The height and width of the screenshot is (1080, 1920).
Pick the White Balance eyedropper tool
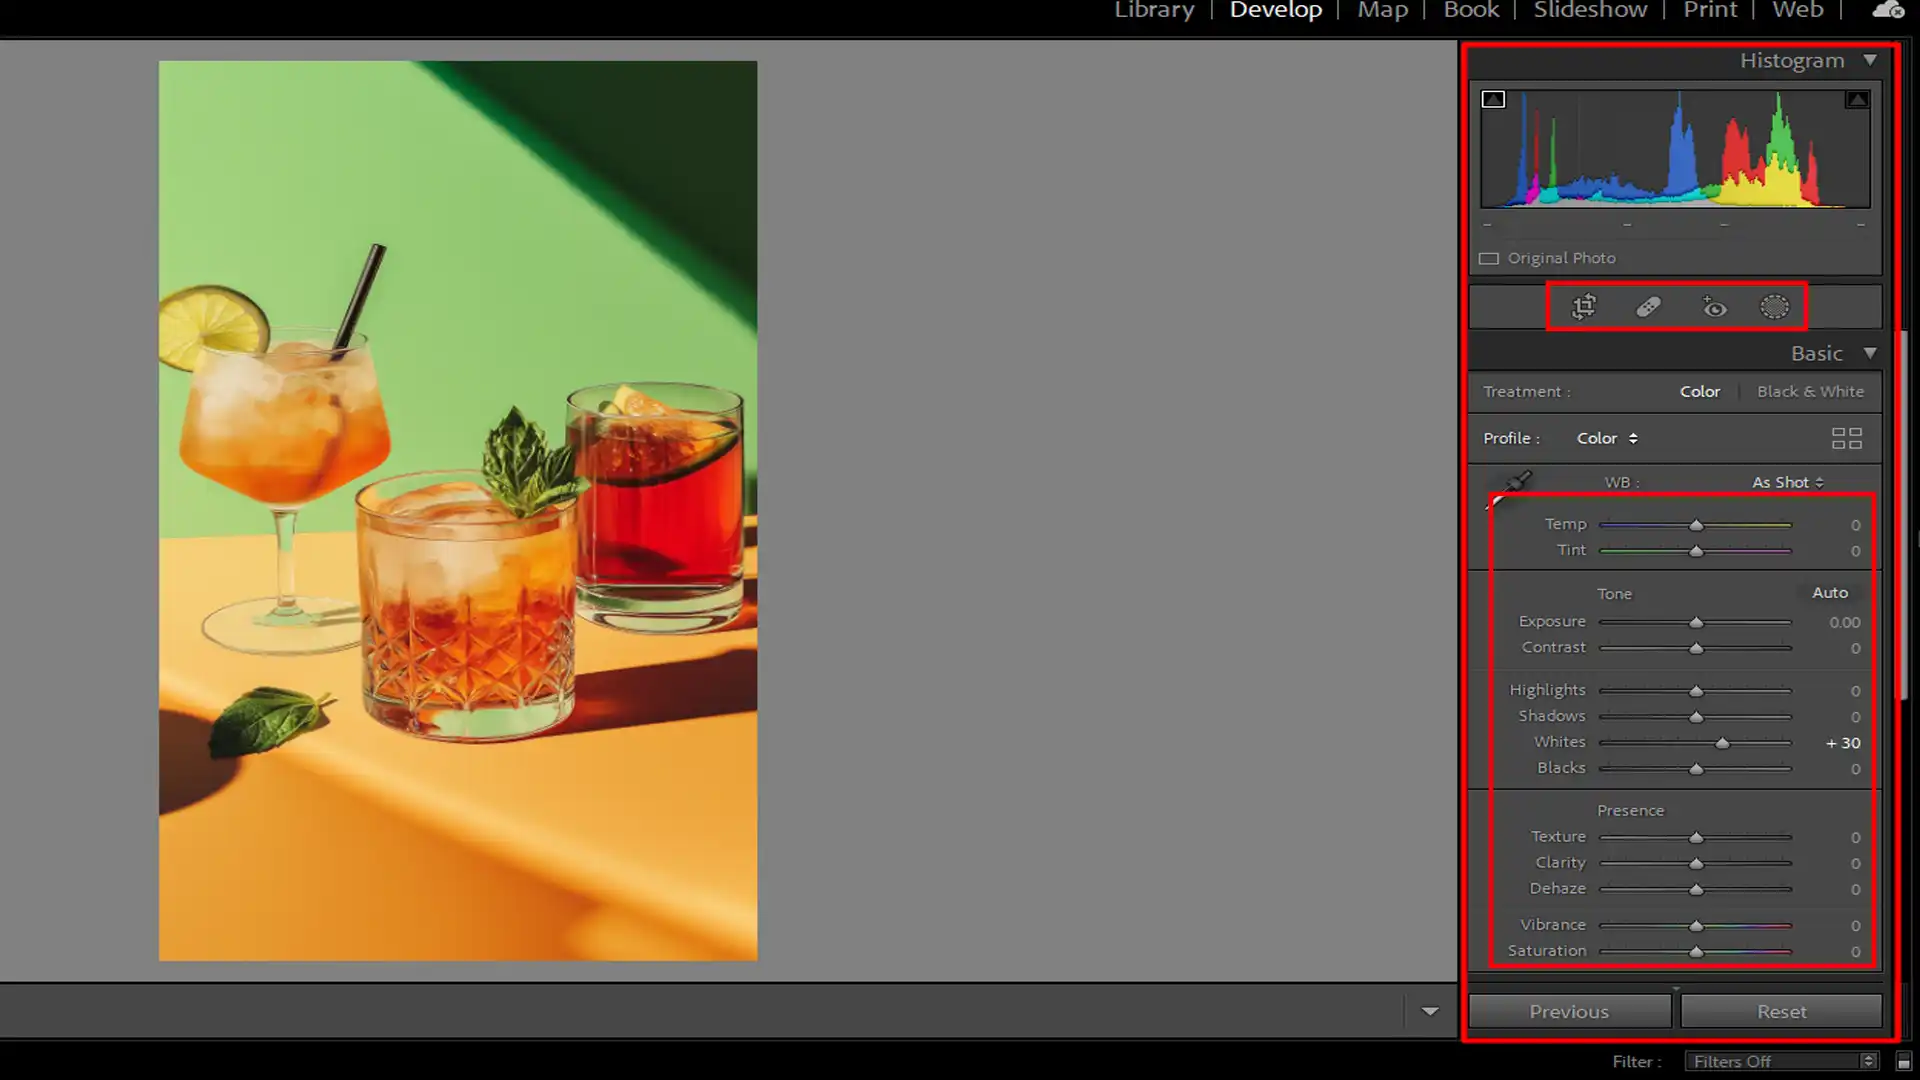1516,483
